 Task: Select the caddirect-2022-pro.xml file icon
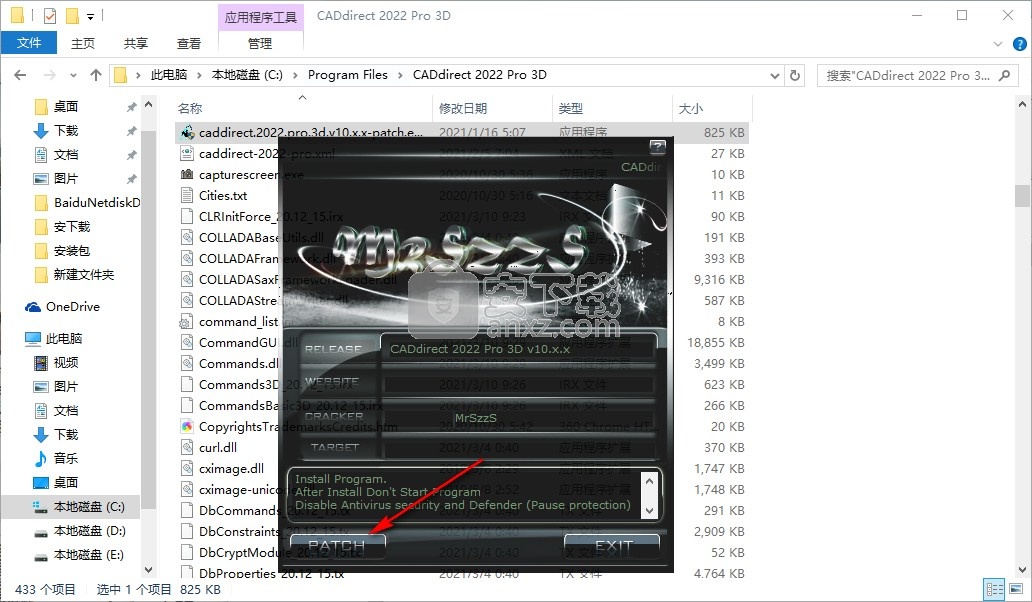point(187,153)
